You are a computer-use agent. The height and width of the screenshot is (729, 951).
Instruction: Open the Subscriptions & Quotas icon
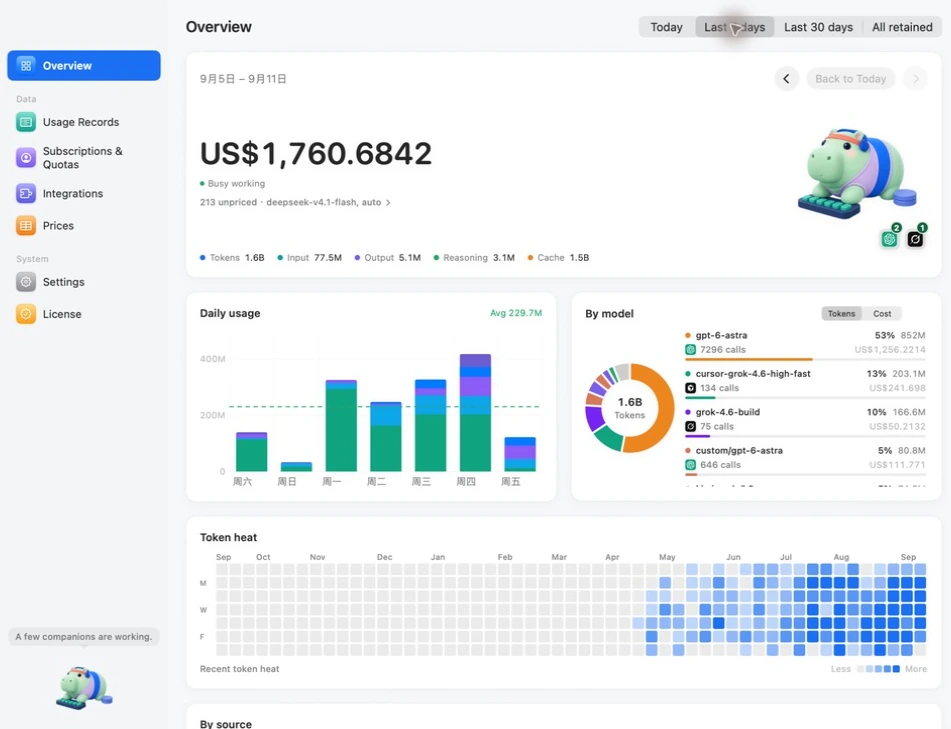coord(25,158)
